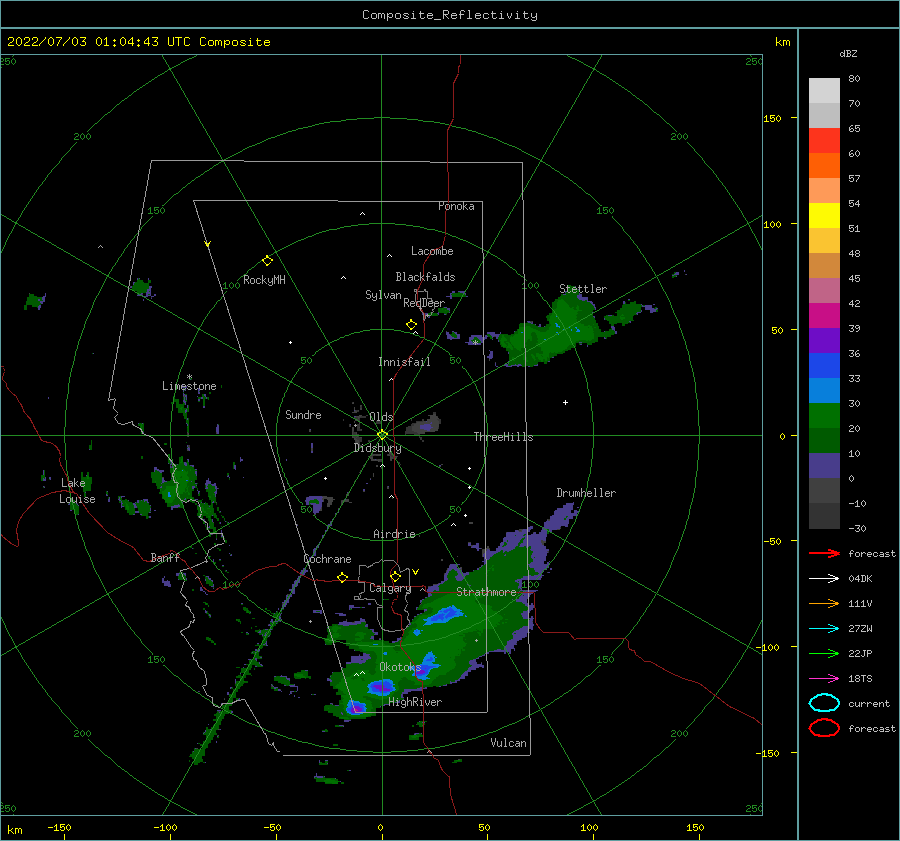
Task: Click the 2022/07/03 UTC timestamp text
Action: (x=138, y=42)
